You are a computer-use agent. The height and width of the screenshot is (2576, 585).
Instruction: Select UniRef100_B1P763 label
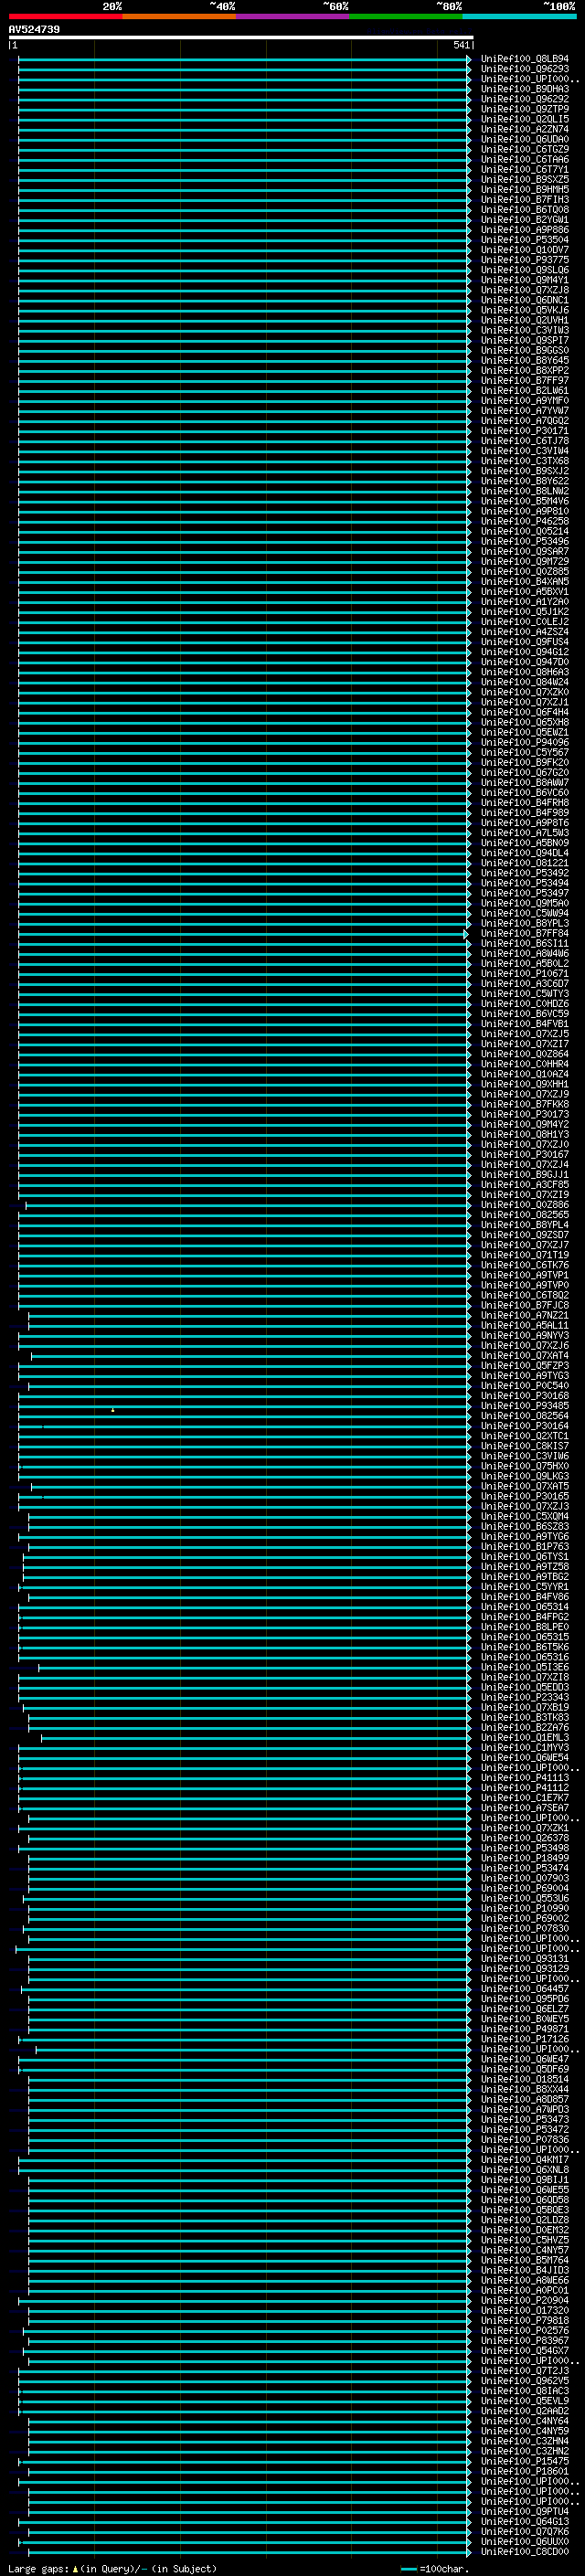pyautogui.click(x=525, y=1546)
